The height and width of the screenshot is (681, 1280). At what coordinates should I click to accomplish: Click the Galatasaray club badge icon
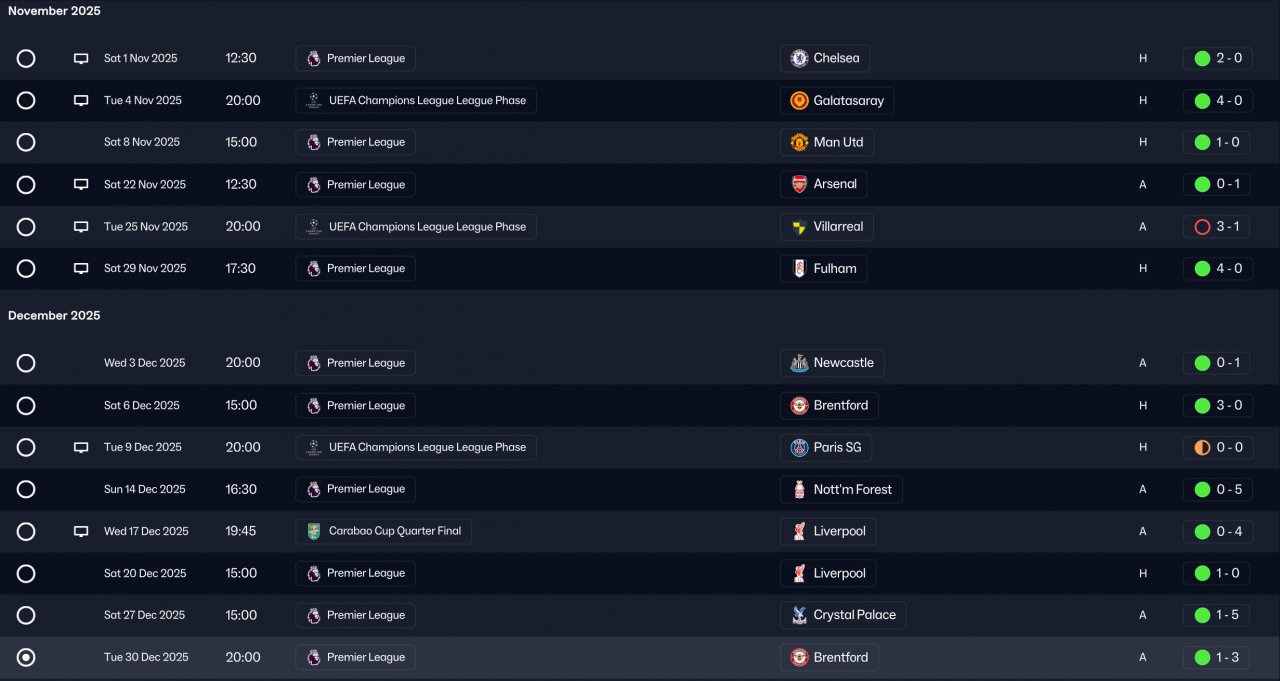click(x=799, y=101)
